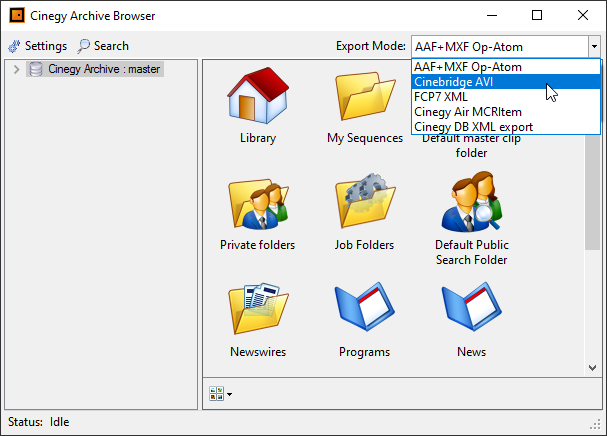Open the News book icon

coord(472,307)
